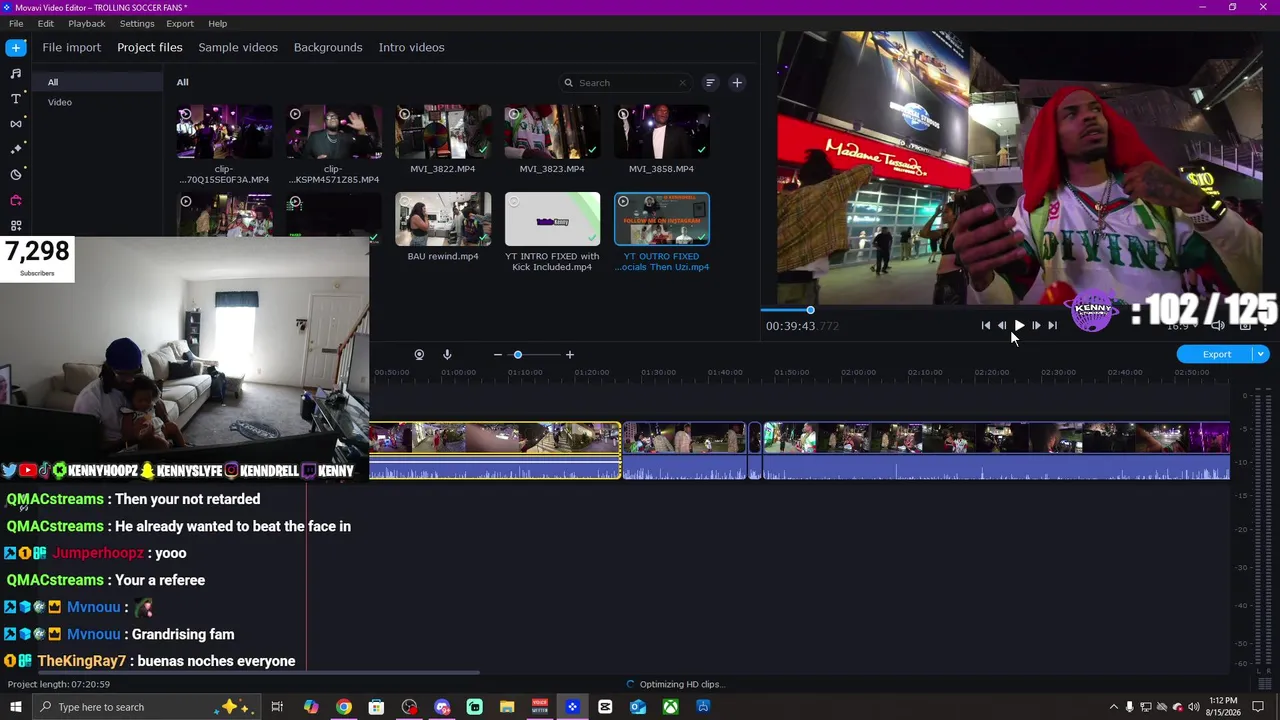Viewport: 1280px width, 720px height.
Task: Open the Sounds music-note tab
Action: 16,73
